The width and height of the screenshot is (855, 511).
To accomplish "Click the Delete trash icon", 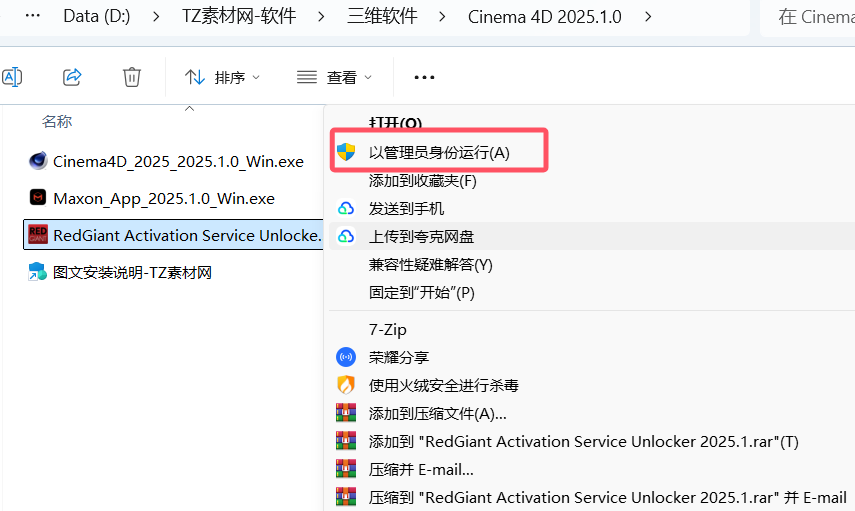I will tap(132, 77).
